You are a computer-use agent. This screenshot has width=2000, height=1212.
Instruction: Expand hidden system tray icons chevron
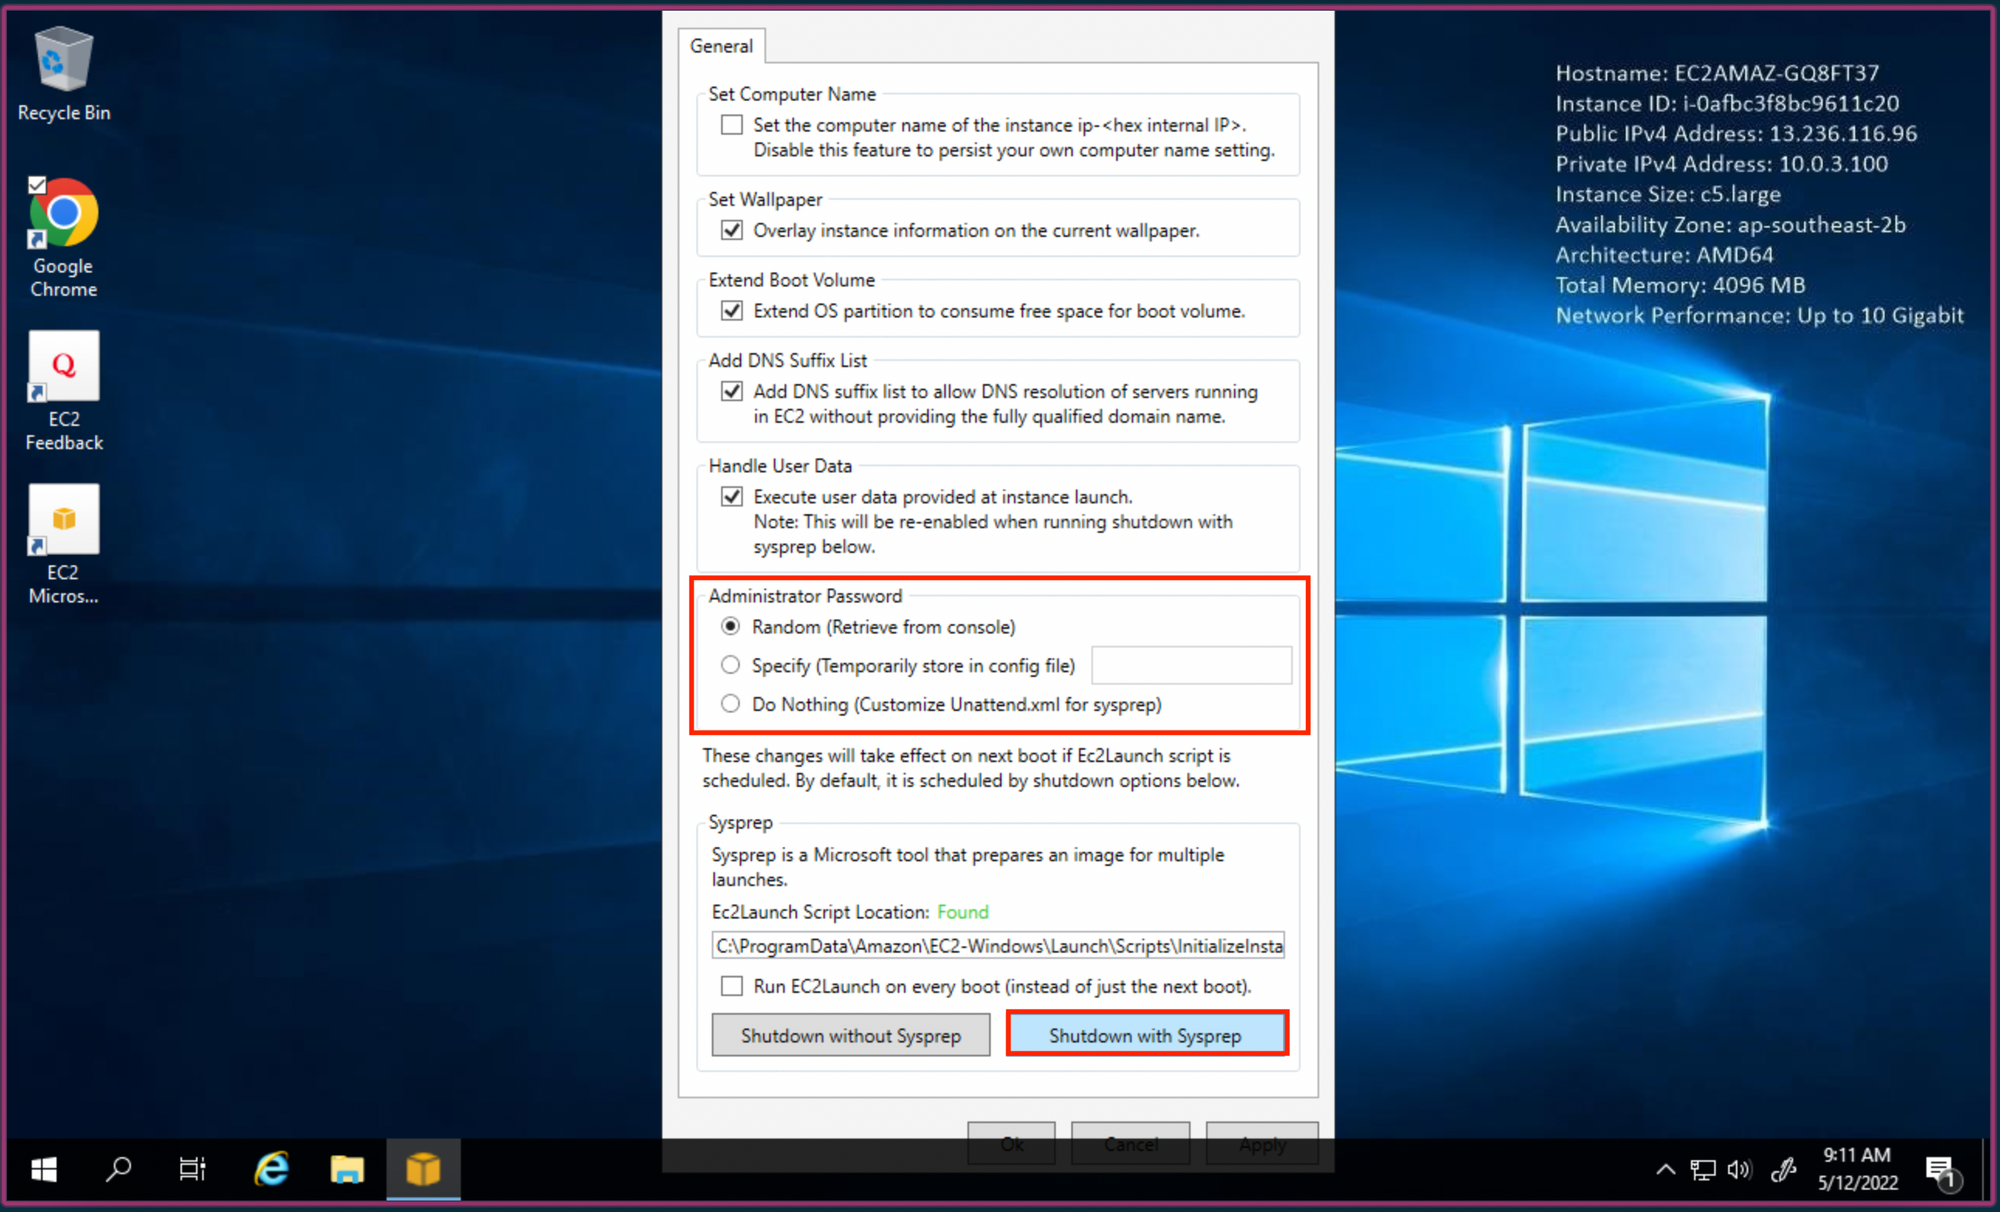click(1665, 1169)
